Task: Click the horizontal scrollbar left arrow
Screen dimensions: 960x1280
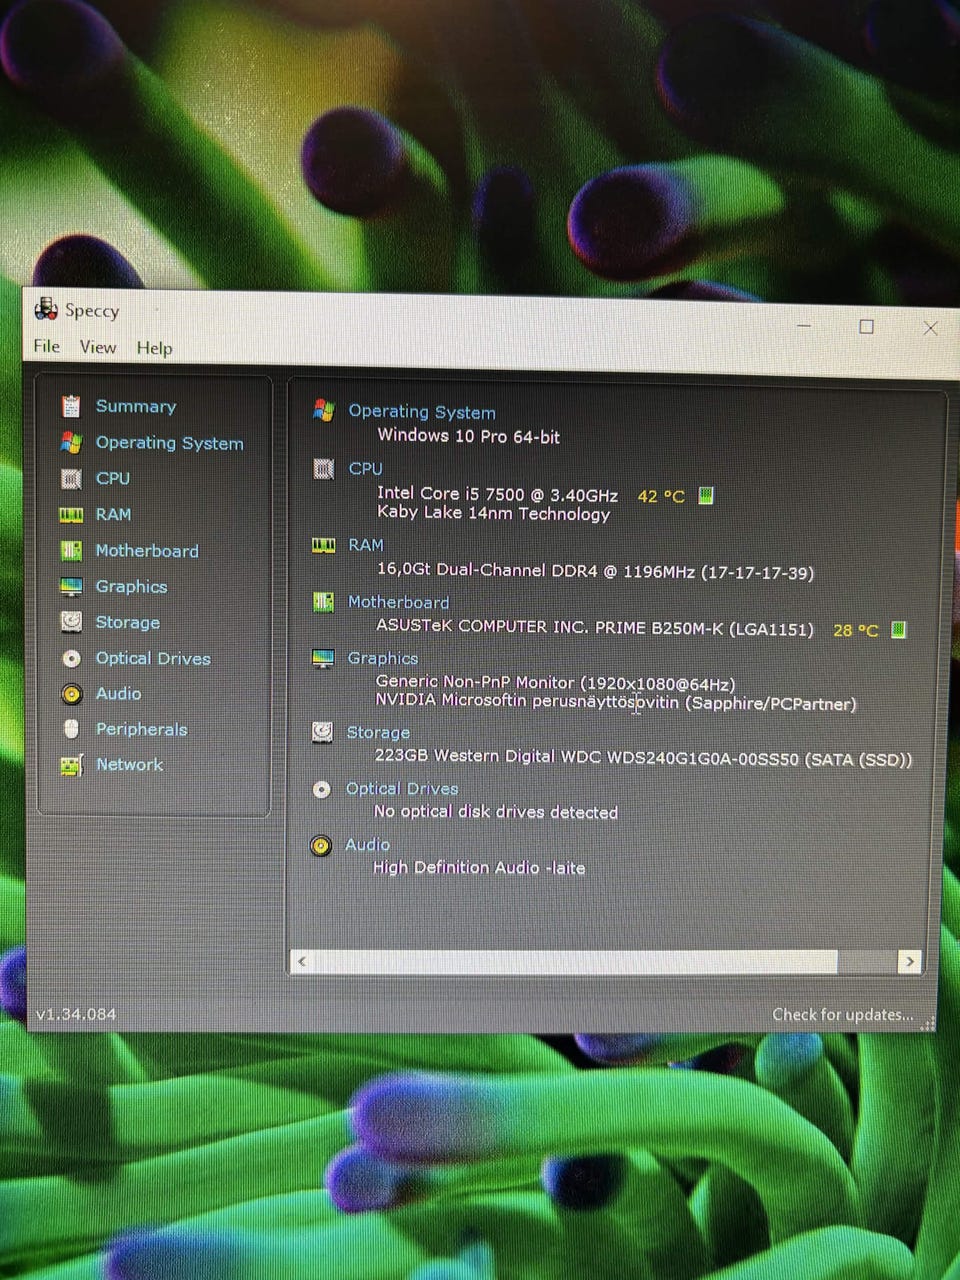Action: point(302,962)
